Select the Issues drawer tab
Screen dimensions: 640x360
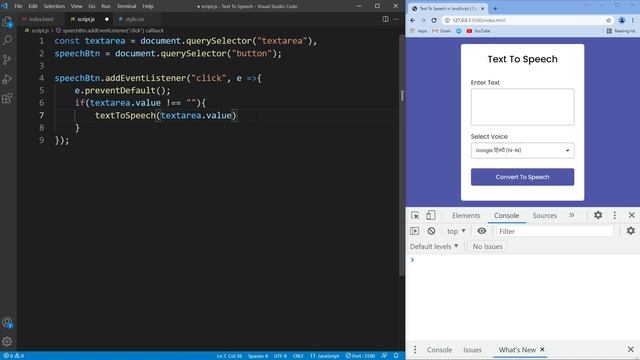pyautogui.click(x=472, y=350)
